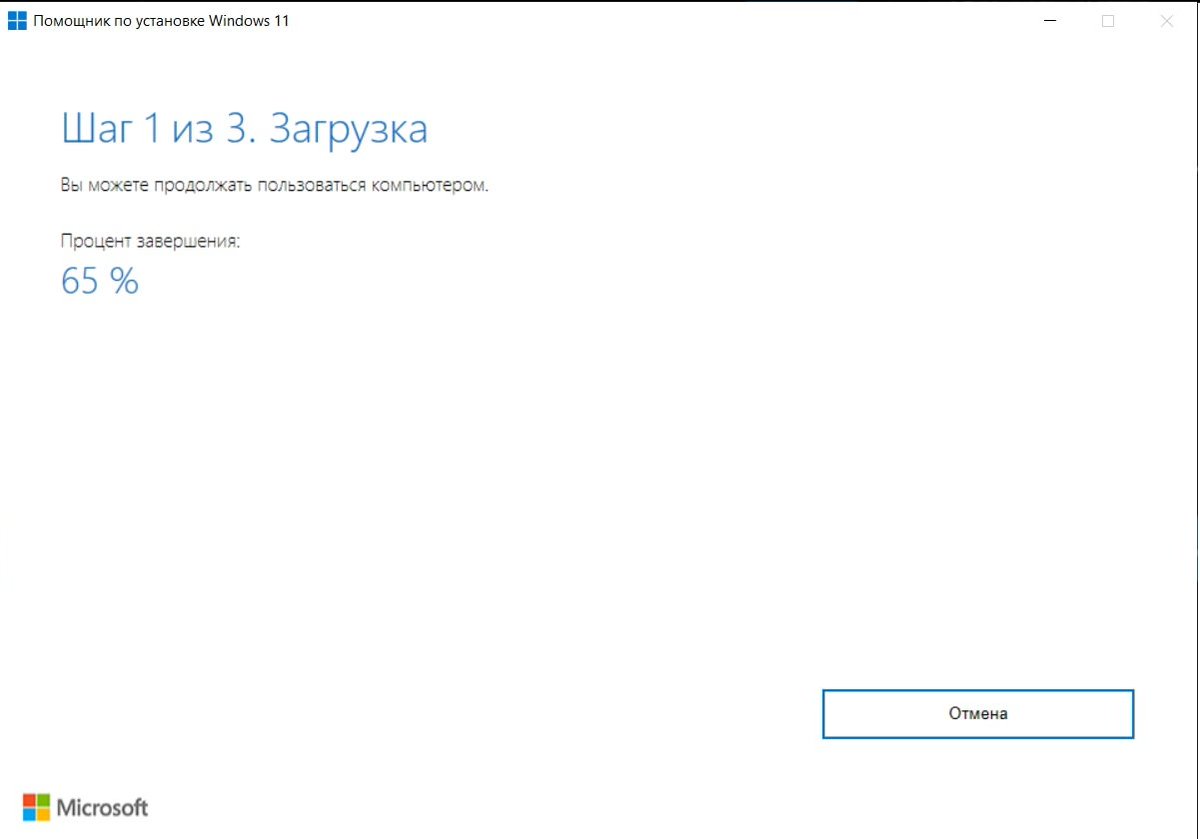
Task: Select the four-color Microsoft squares icon
Action: pos(36,806)
